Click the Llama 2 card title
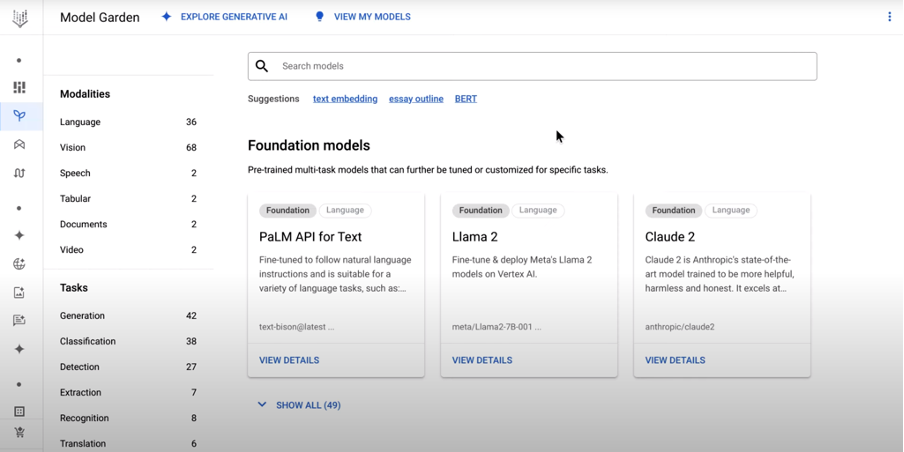Screen dimensions: 904x452 (474, 237)
